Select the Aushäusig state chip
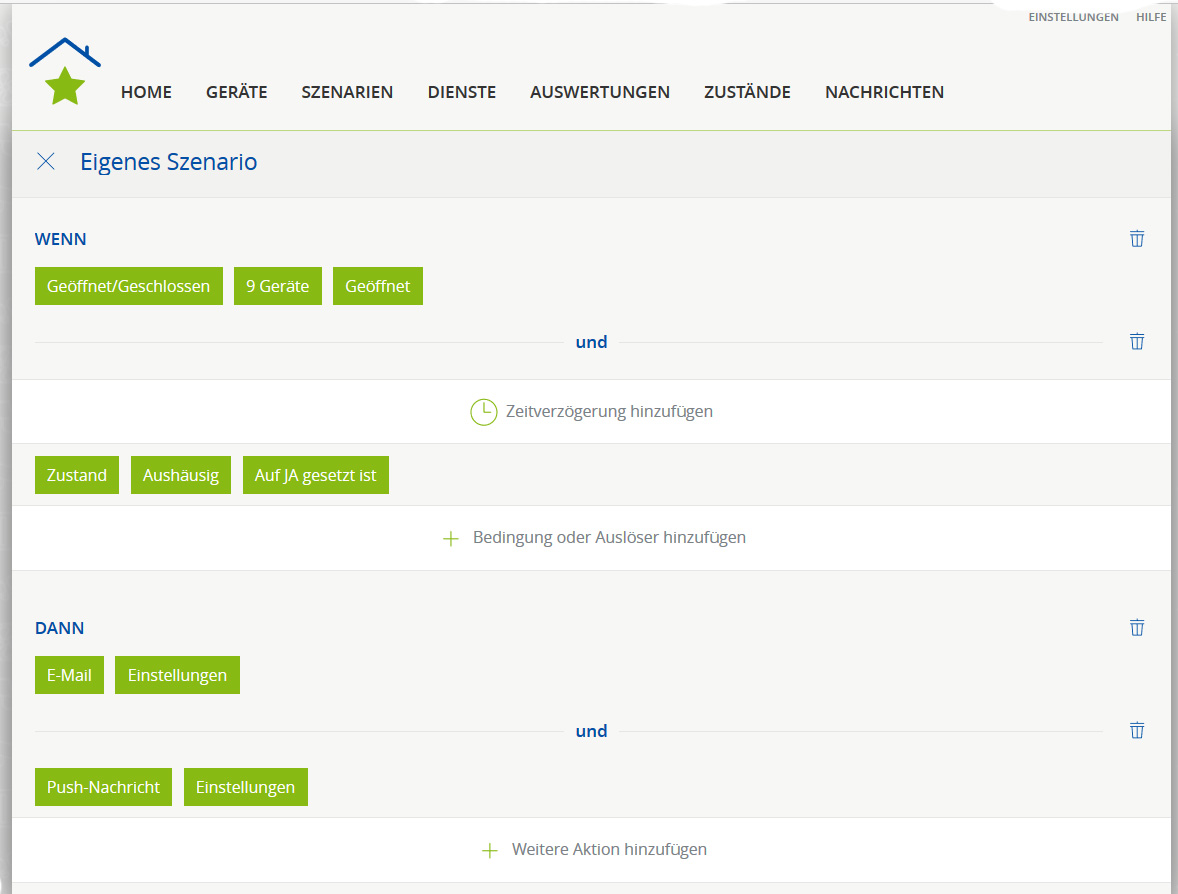This screenshot has width=1178, height=894. click(x=180, y=475)
